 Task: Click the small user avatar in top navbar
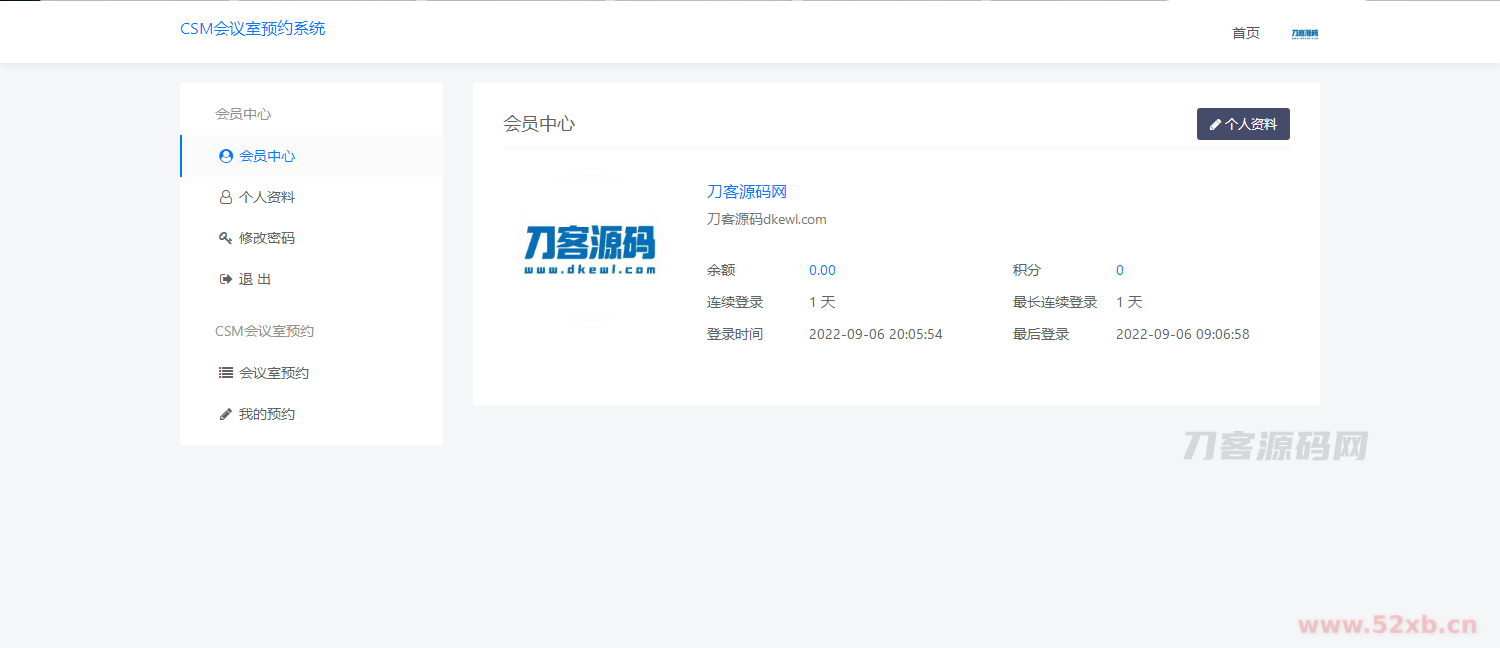(x=1305, y=33)
